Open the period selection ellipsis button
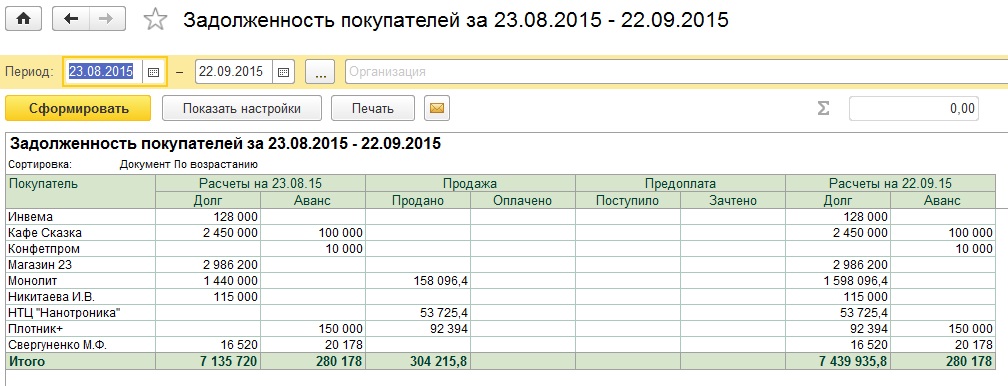Image resolution: width=1008 pixels, height=386 pixels. pos(320,72)
